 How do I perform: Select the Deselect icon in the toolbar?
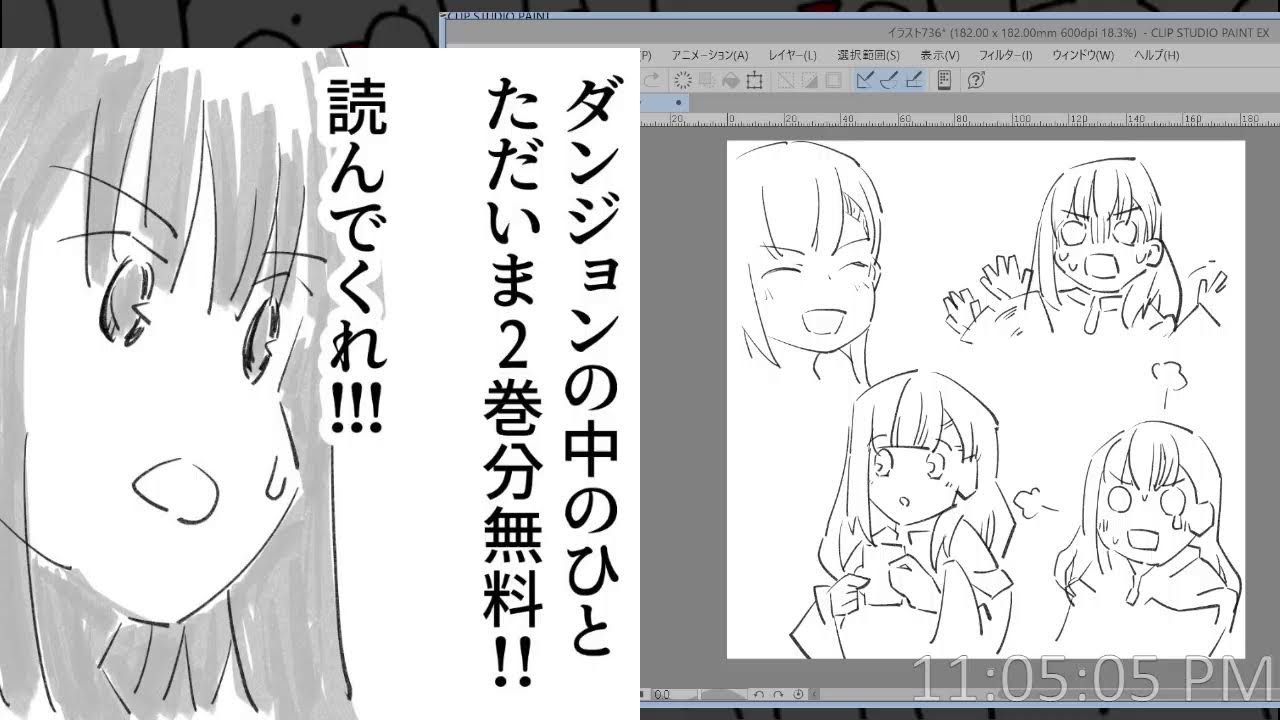684,81
